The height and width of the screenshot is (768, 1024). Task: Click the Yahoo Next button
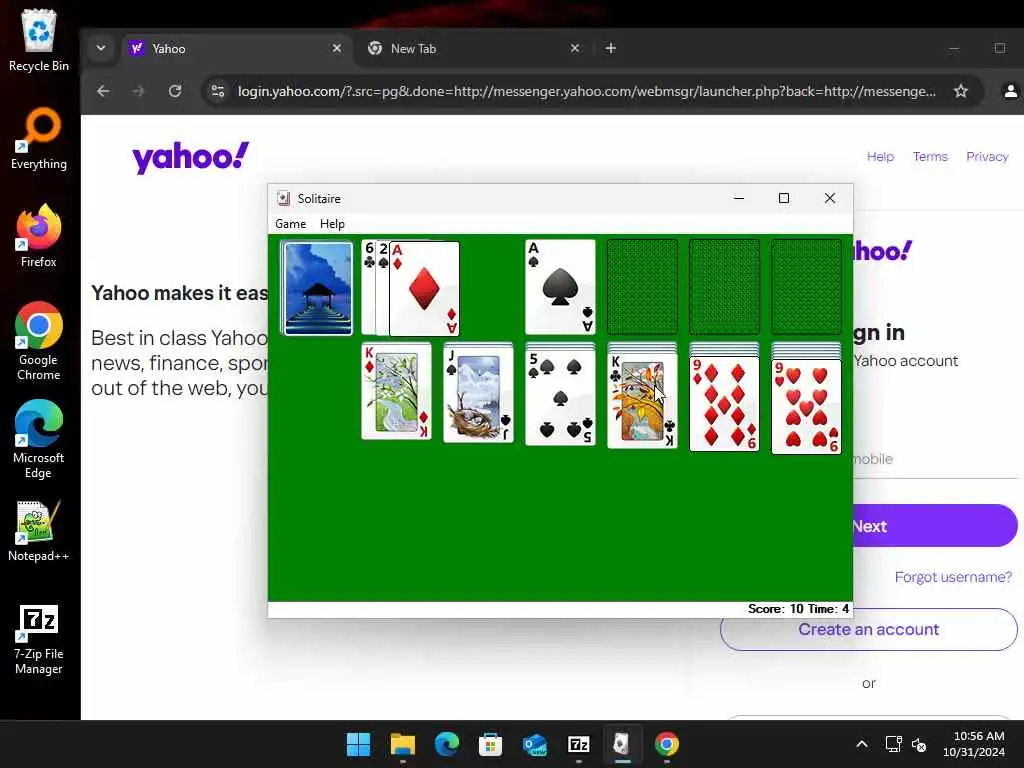point(935,526)
